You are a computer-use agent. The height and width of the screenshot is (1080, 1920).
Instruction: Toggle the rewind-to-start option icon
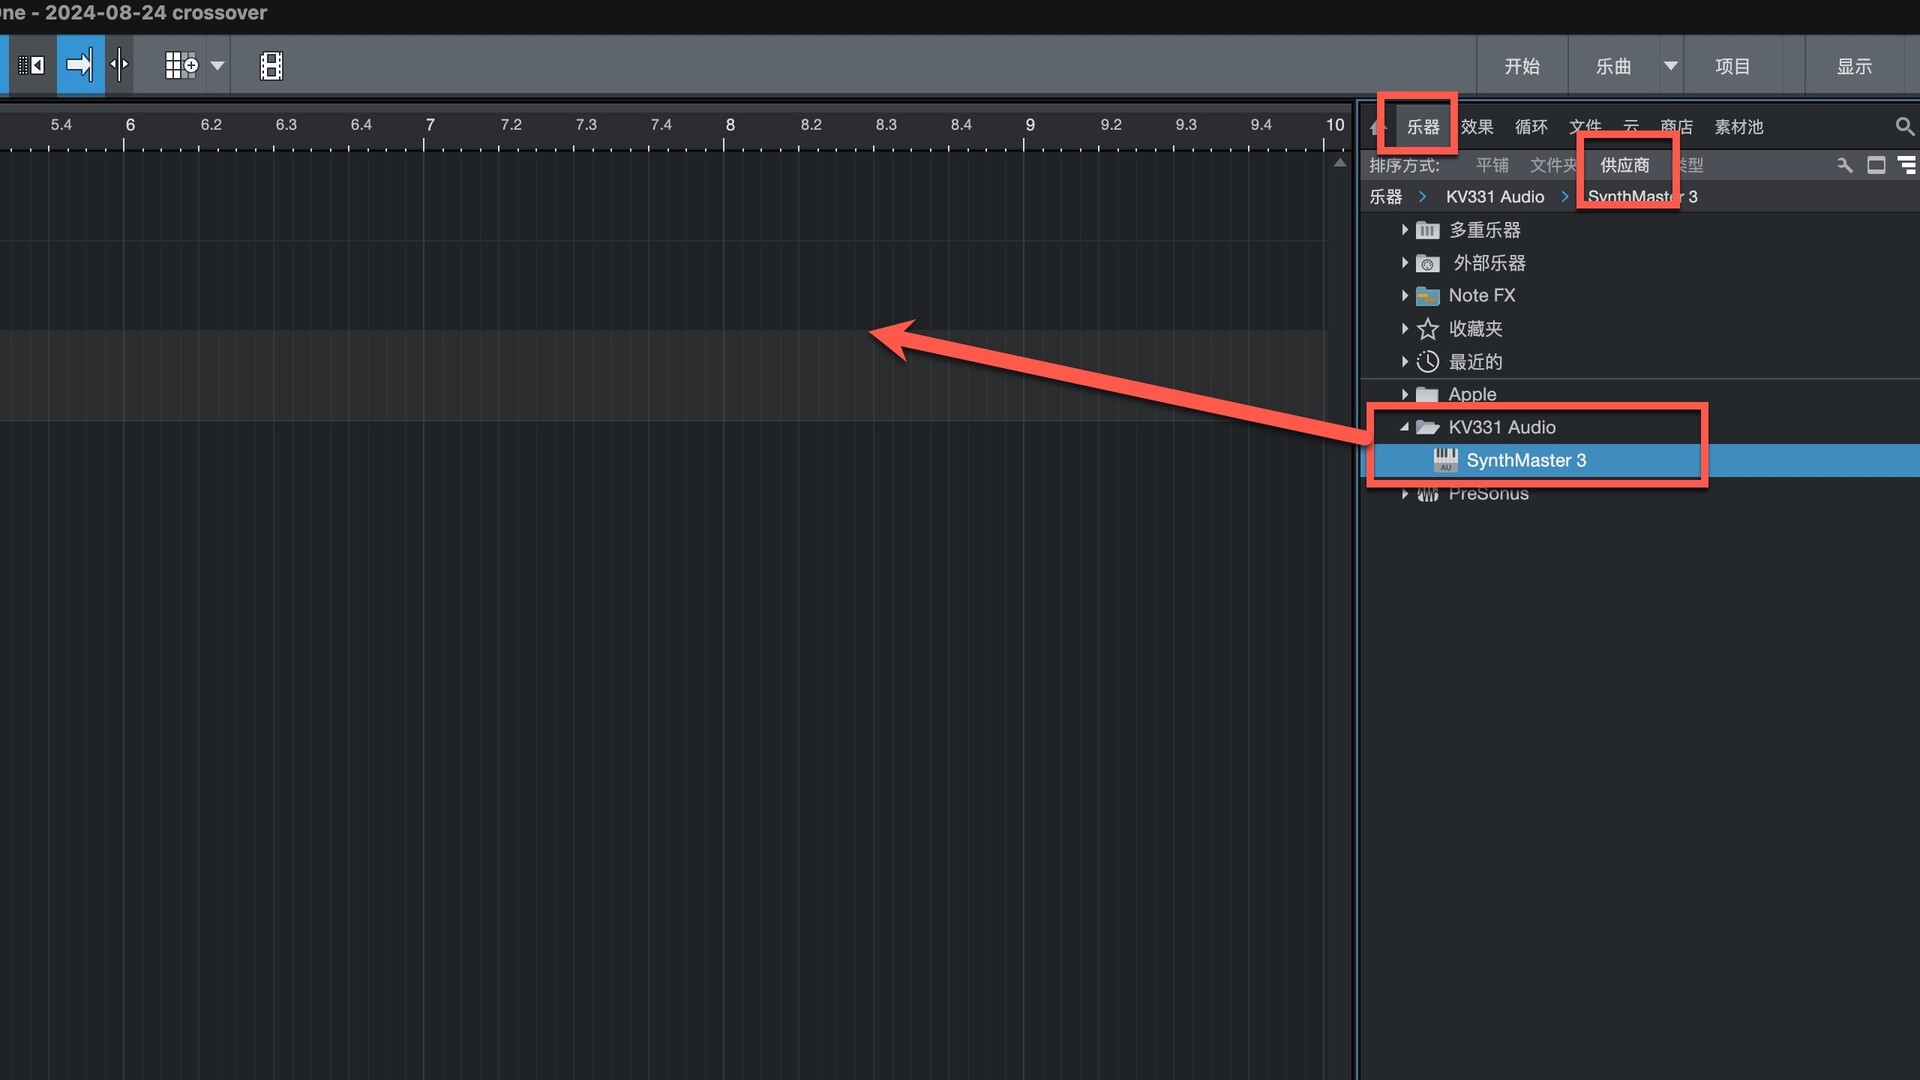point(31,66)
